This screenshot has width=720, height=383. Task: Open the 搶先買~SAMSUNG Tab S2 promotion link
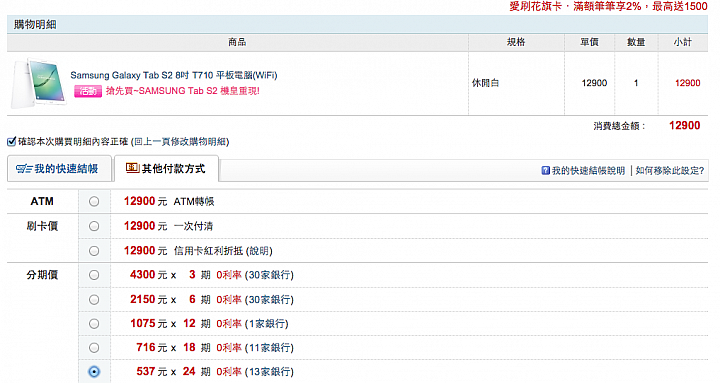point(183,91)
